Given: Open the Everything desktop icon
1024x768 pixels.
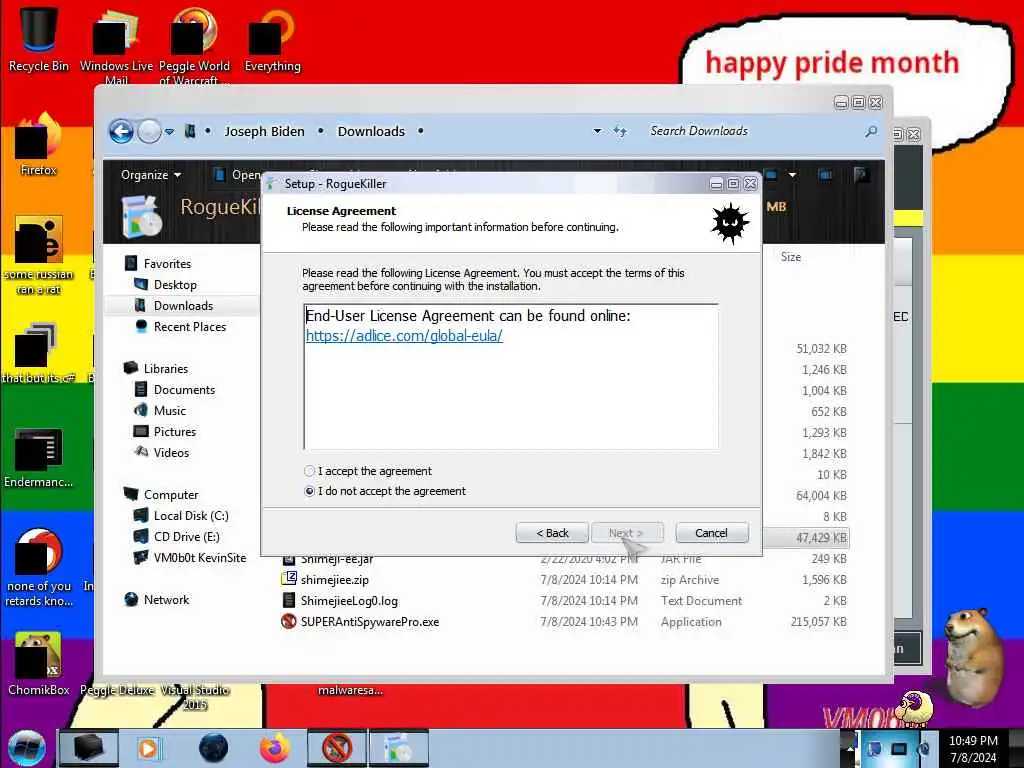Looking at the screenshot, I should point(272,38).
